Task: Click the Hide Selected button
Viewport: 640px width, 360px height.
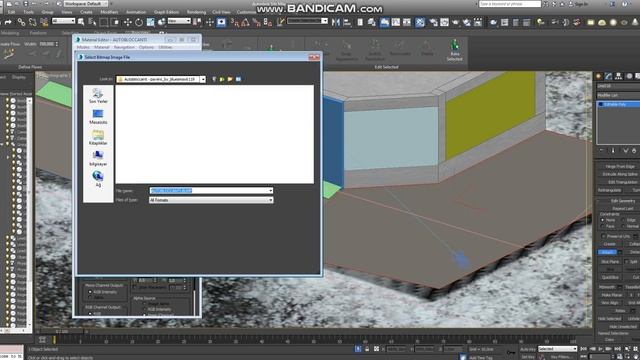Action: pos(610,319)
